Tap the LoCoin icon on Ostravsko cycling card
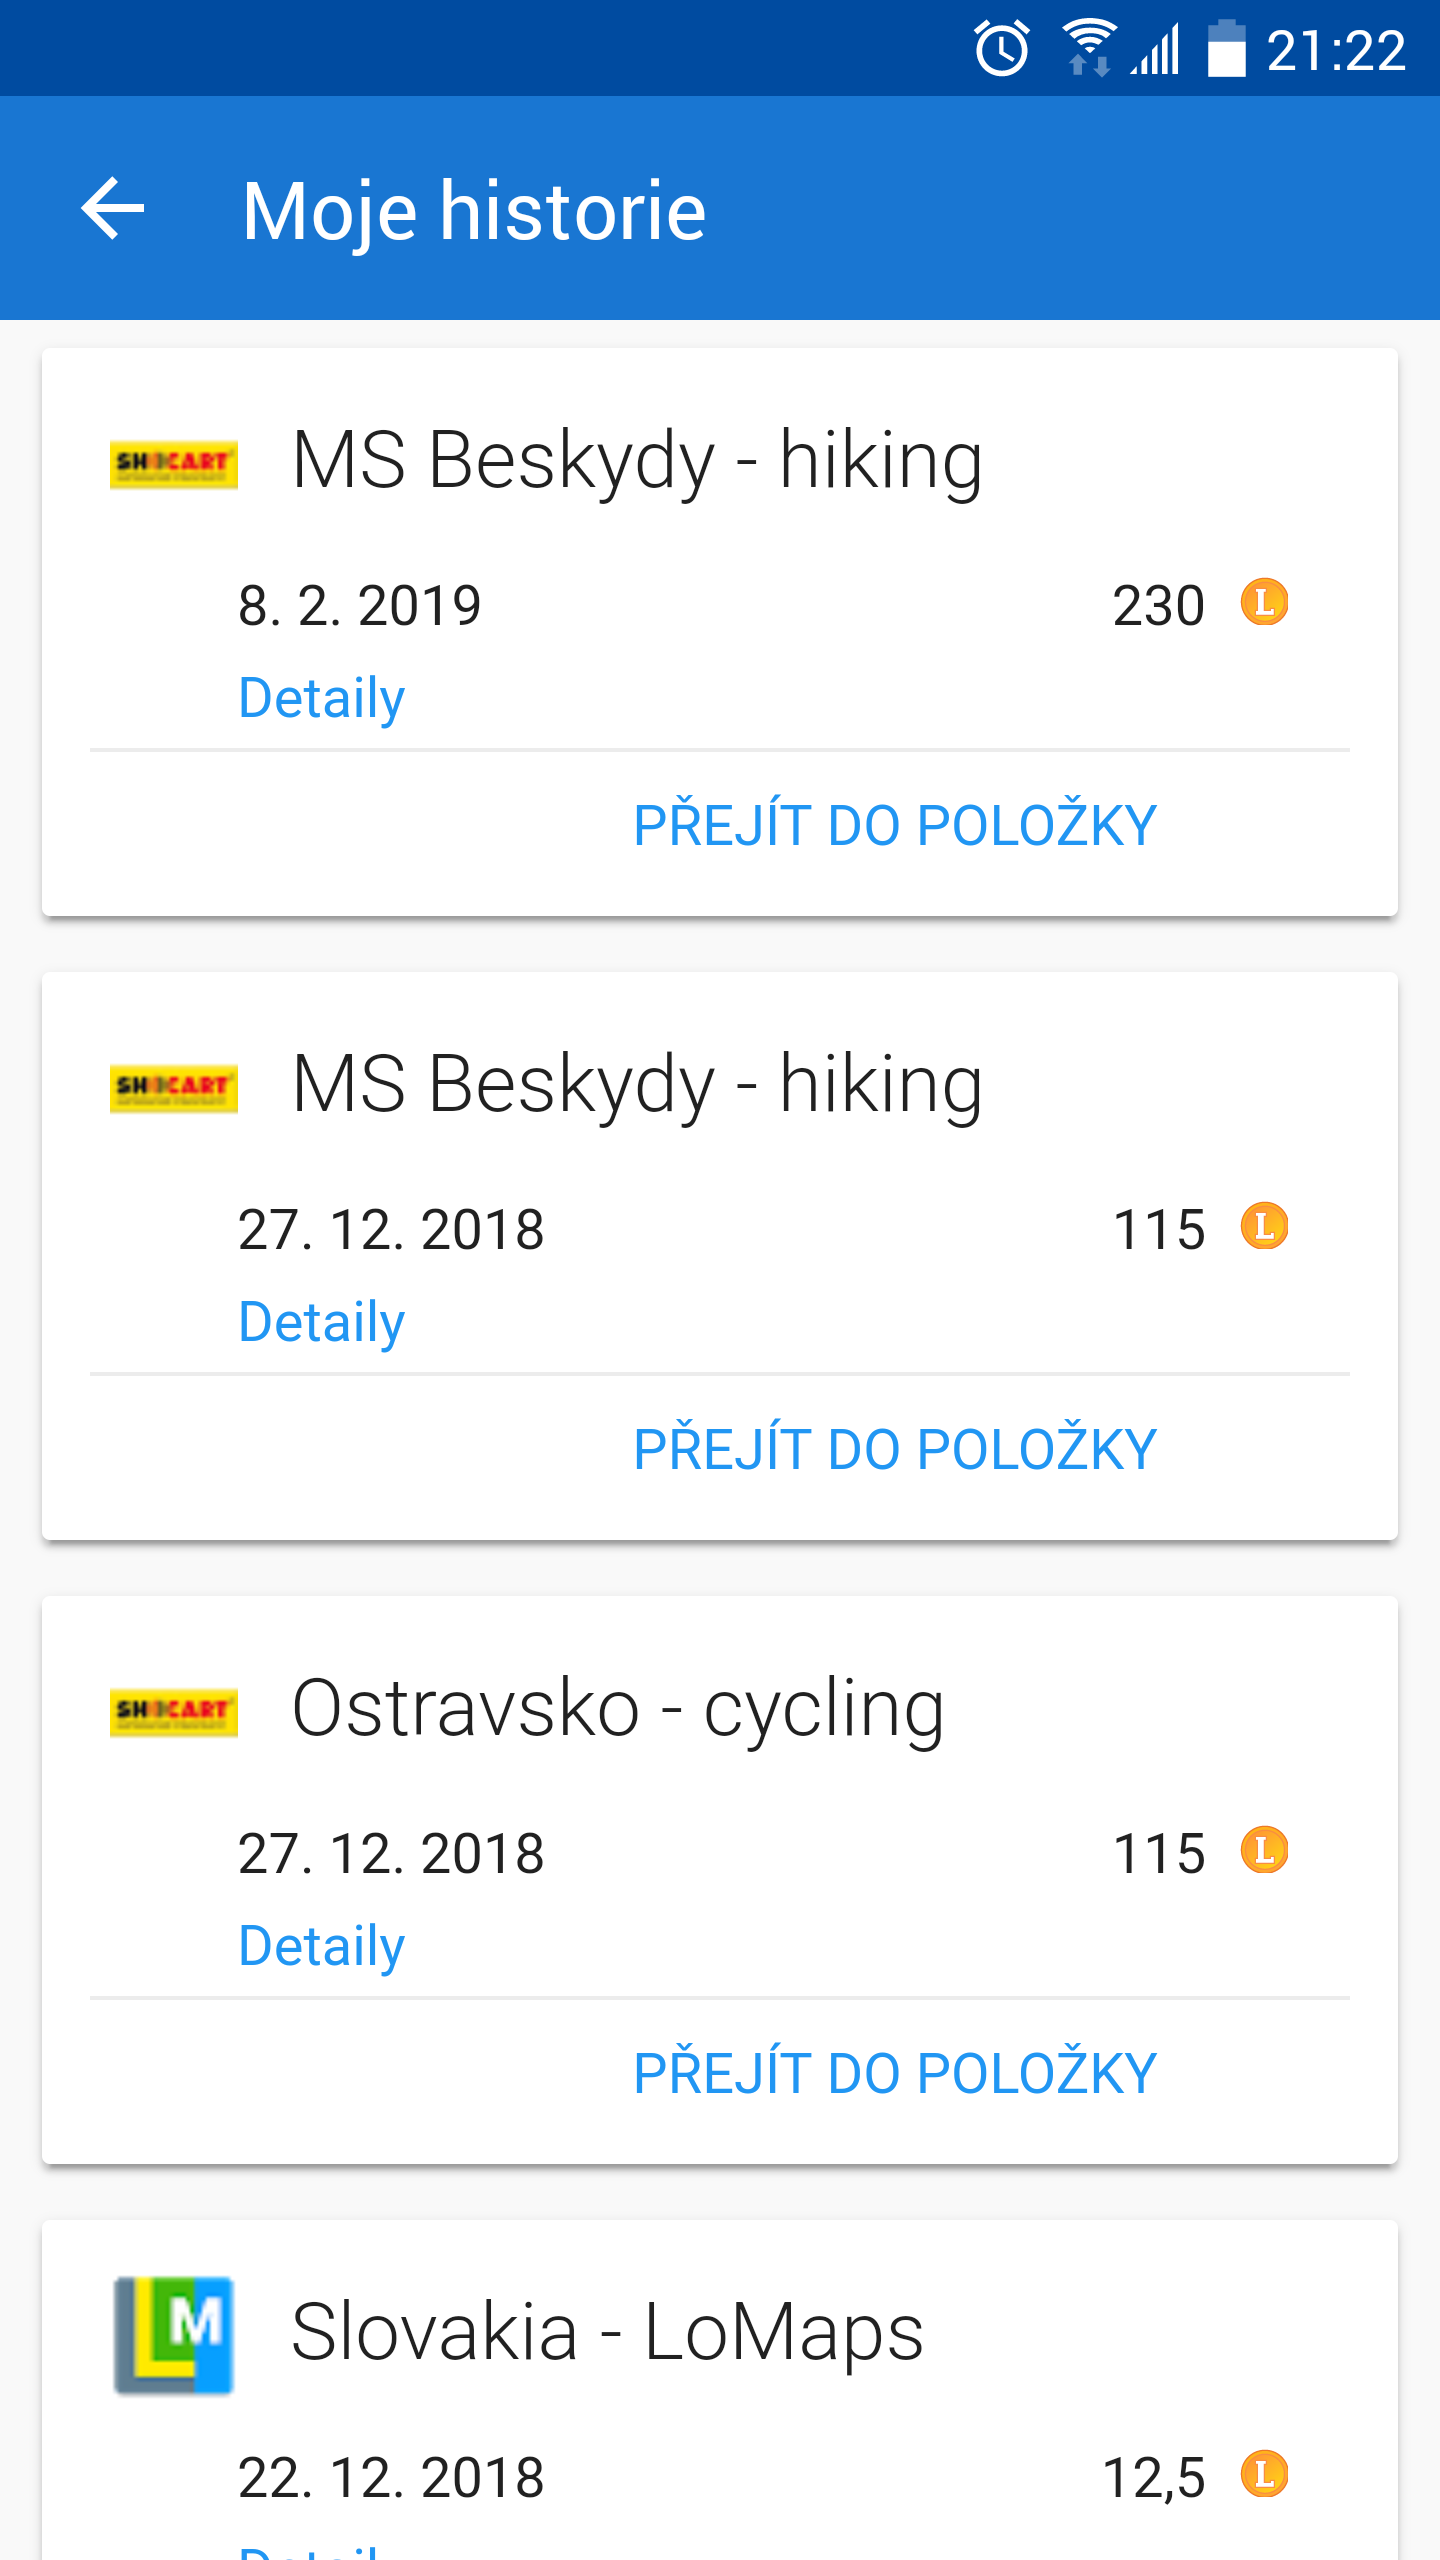The image size is (1440, 2560). point(1264,1851)
